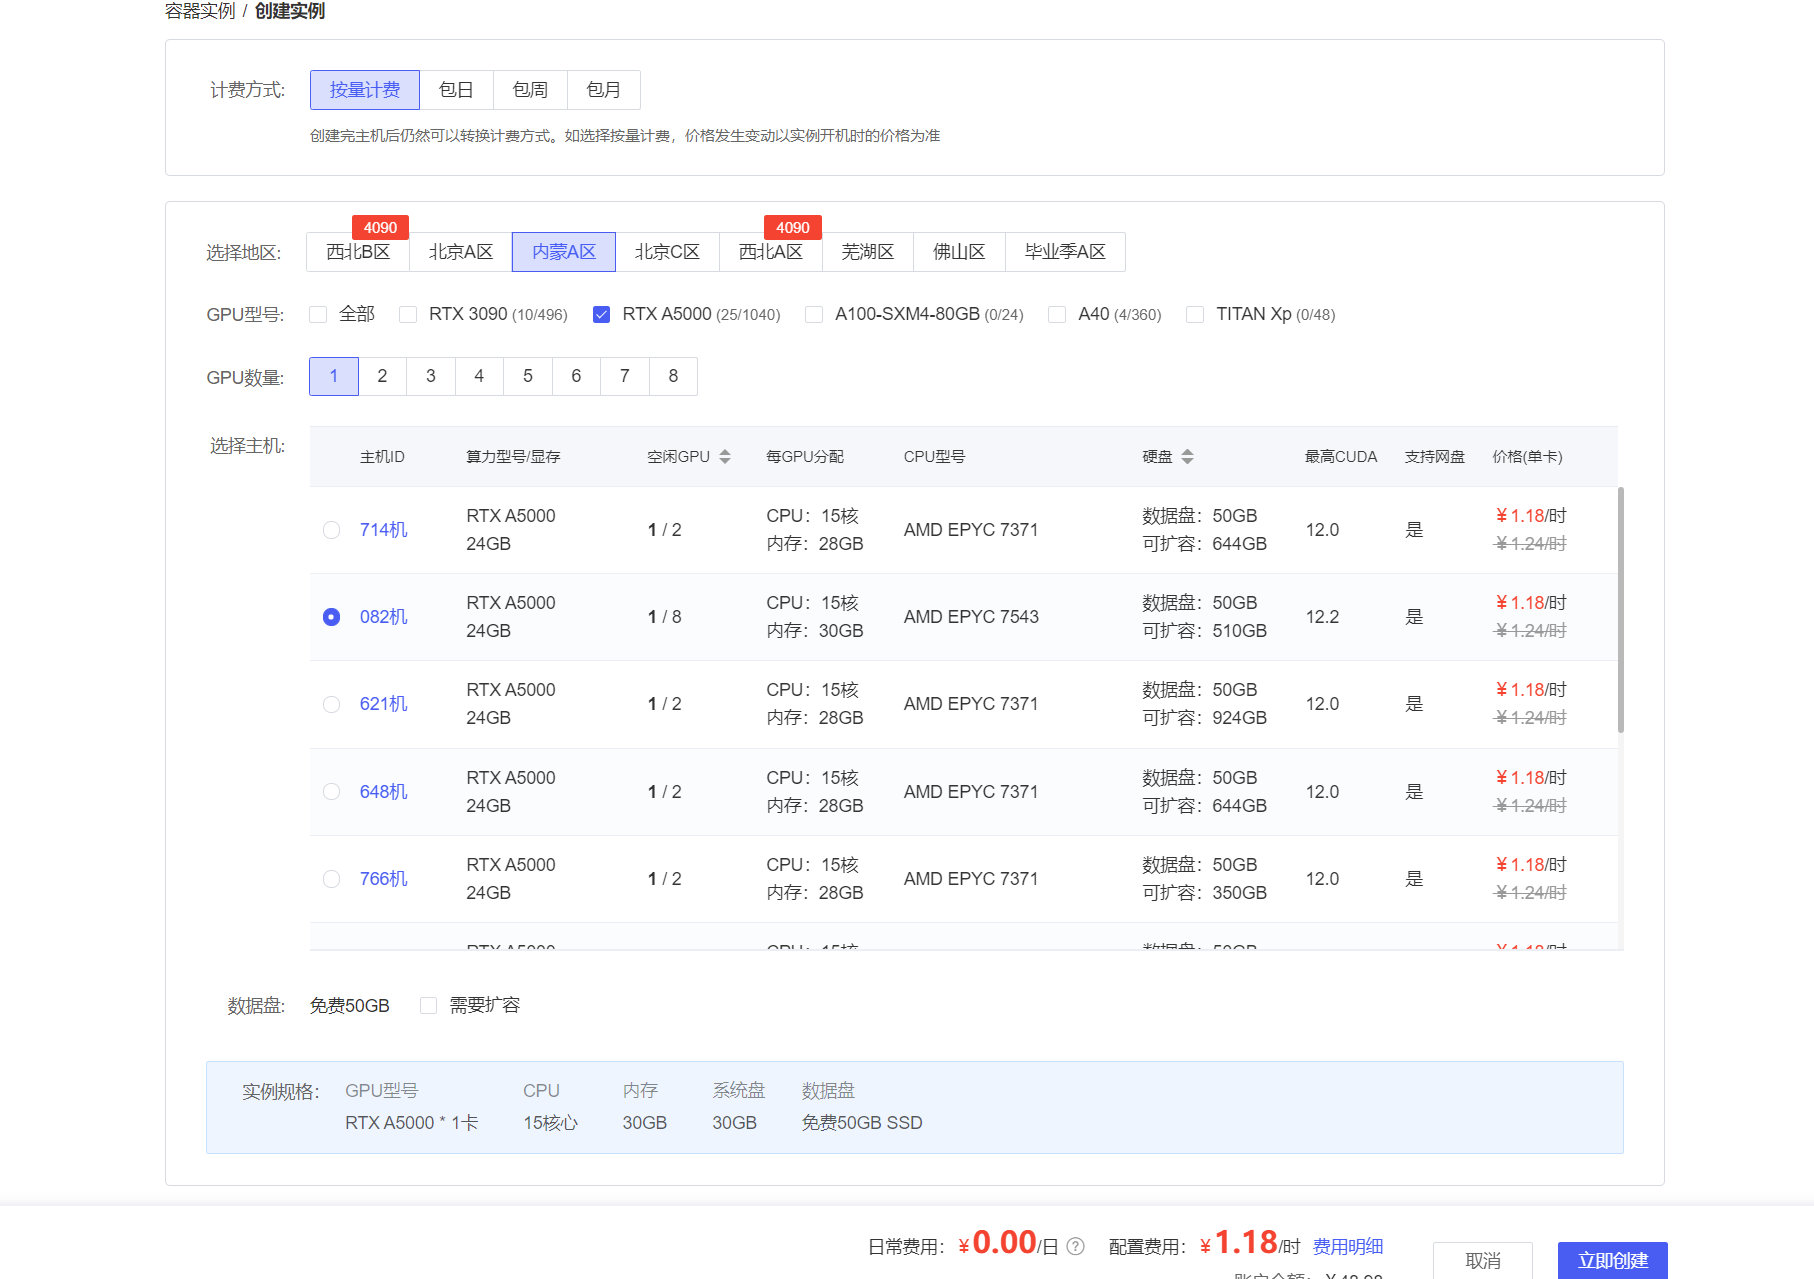Set GPU count to 2
Viewport: 1814px width, 1279px height.
pyautogui.click(x=382, y=376)
